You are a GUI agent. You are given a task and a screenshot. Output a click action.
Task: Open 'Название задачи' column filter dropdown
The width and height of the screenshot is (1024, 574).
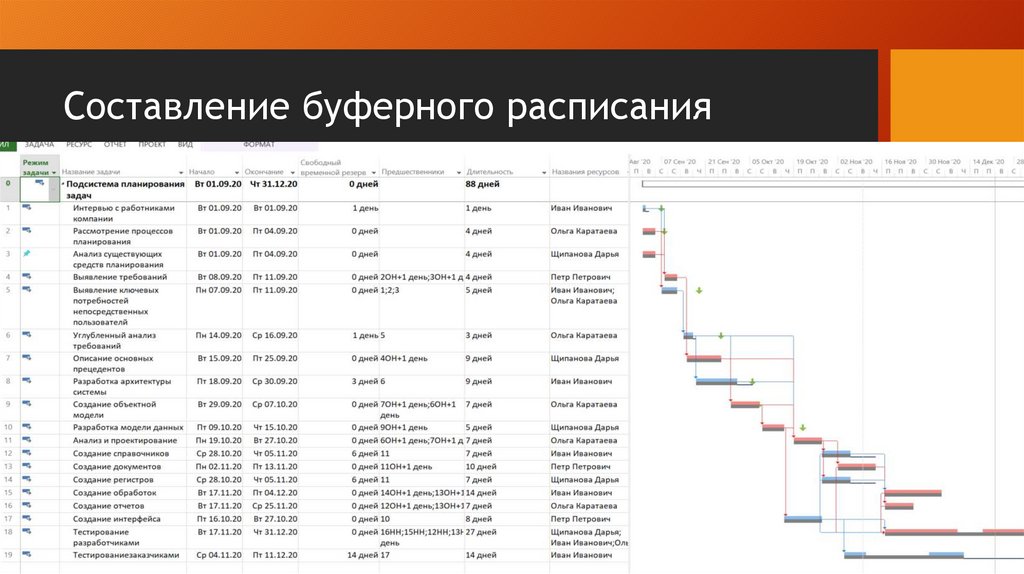(181, 173)
